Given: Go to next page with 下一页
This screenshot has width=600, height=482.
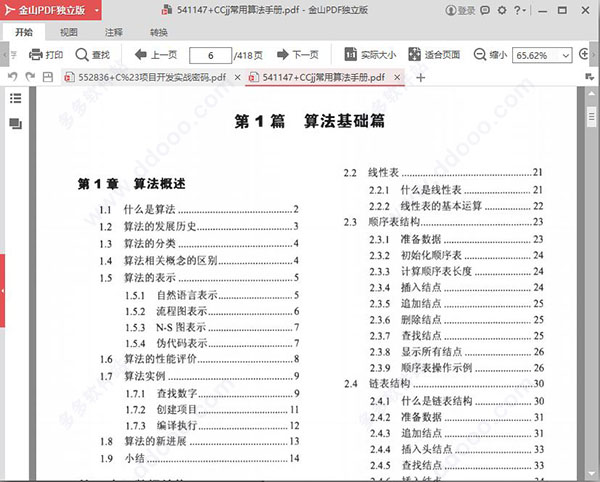Looking at the screenshot, I should coord(298,55).
